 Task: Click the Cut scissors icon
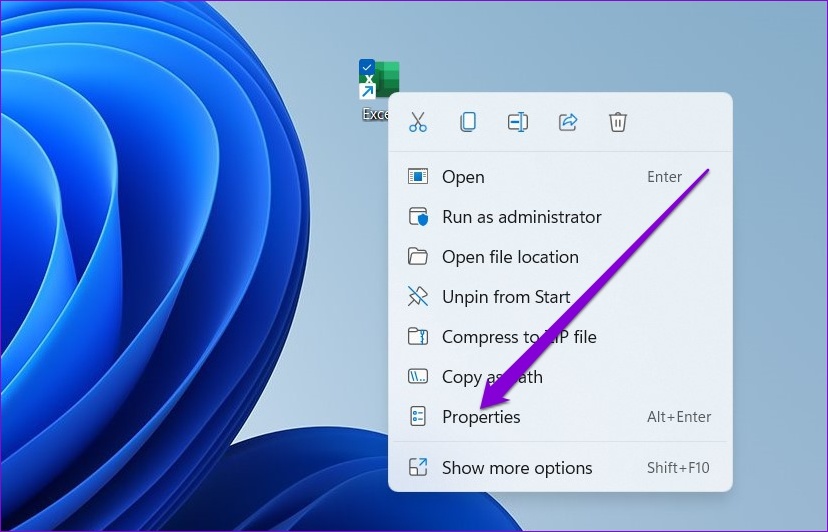[418, 122]
